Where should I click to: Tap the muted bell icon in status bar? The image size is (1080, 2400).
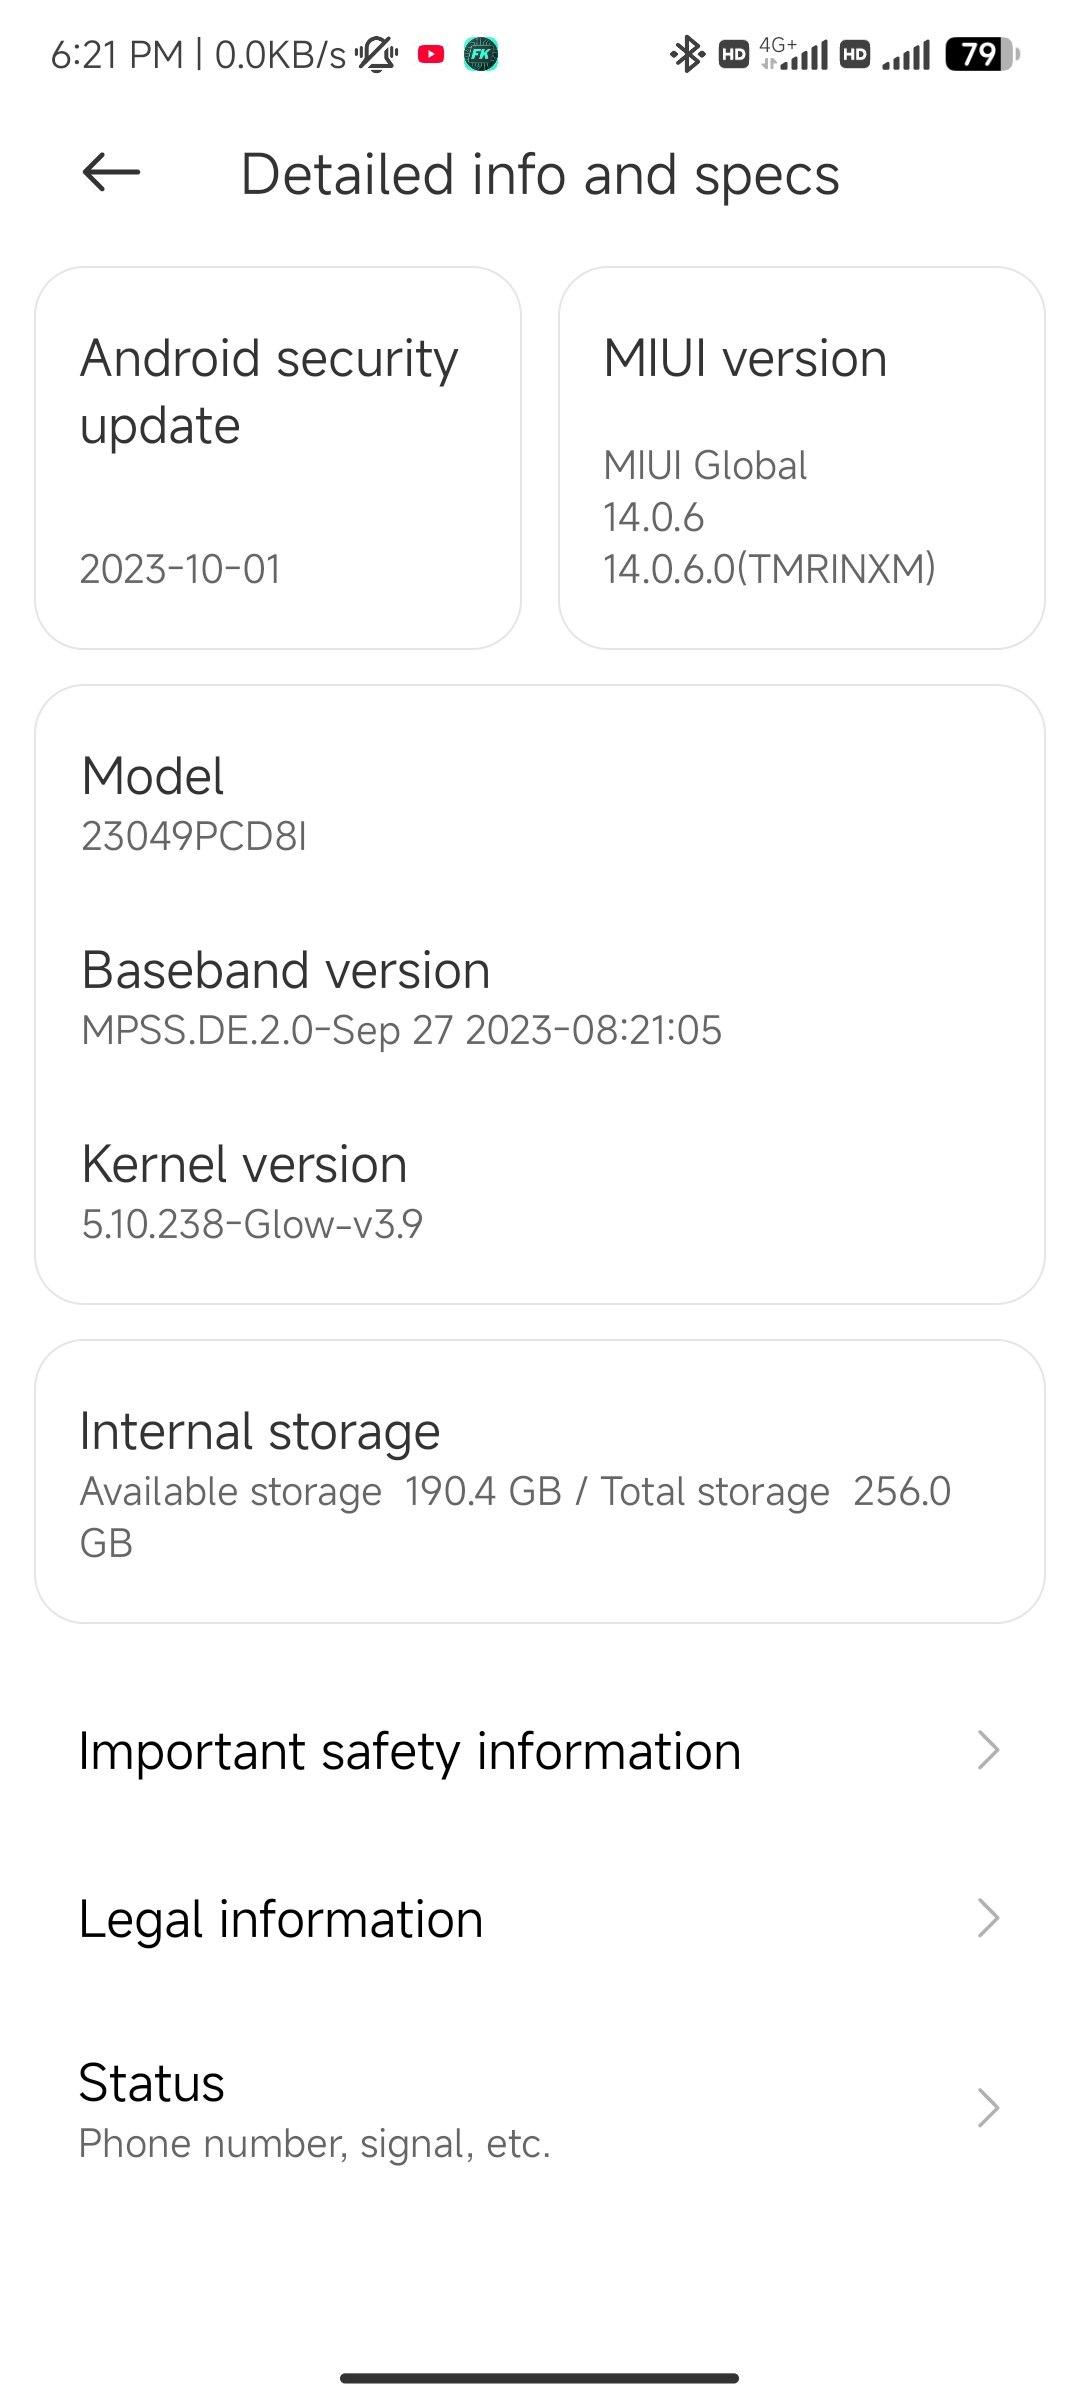pos(377,54)
